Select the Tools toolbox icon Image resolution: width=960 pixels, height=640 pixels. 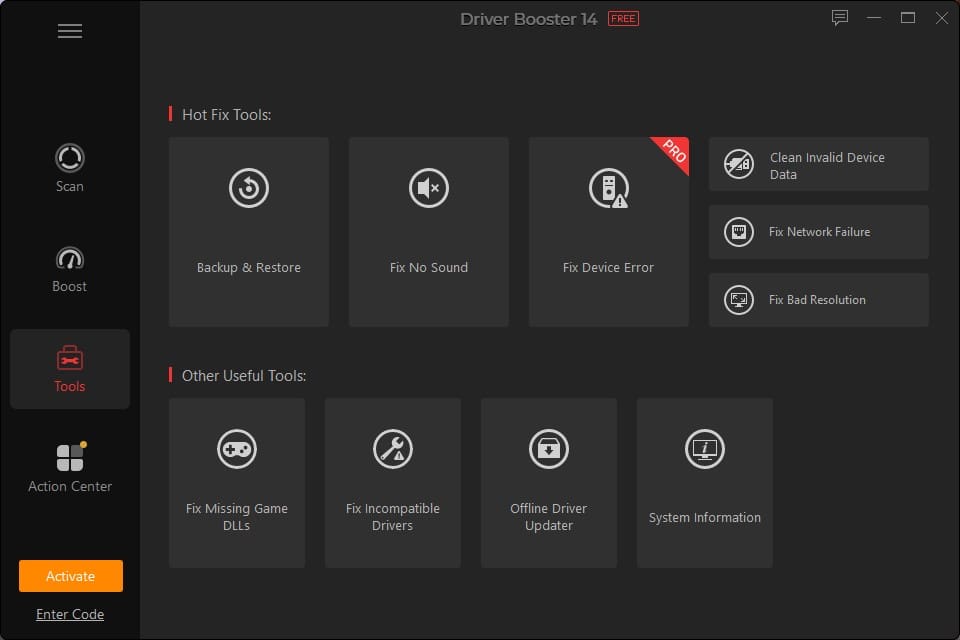click(x=70, y=358)
